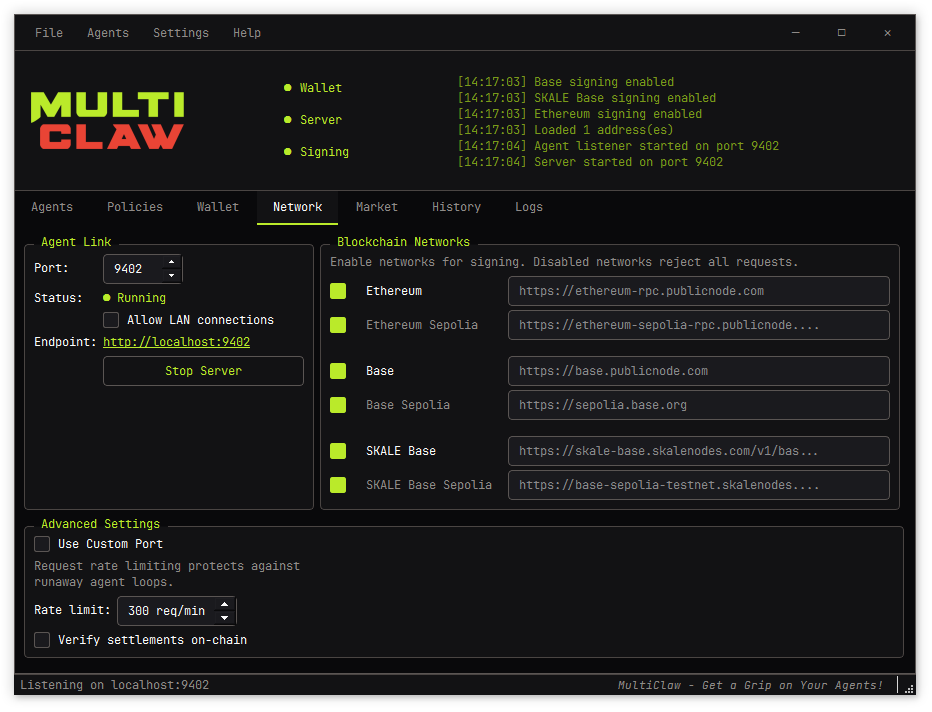This screenshot has width=932, height=712.
Task: Switch to the Logs tab
Action: [x=529, y=207]
